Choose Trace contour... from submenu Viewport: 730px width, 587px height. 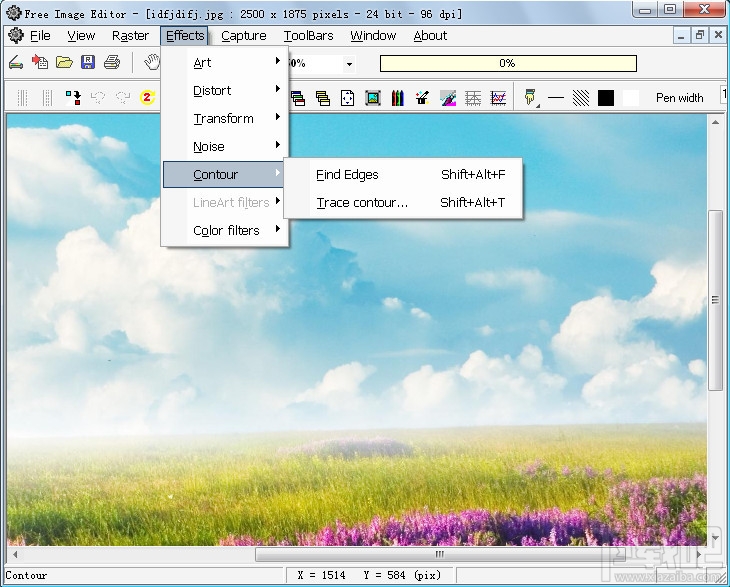tap(403, 202)
